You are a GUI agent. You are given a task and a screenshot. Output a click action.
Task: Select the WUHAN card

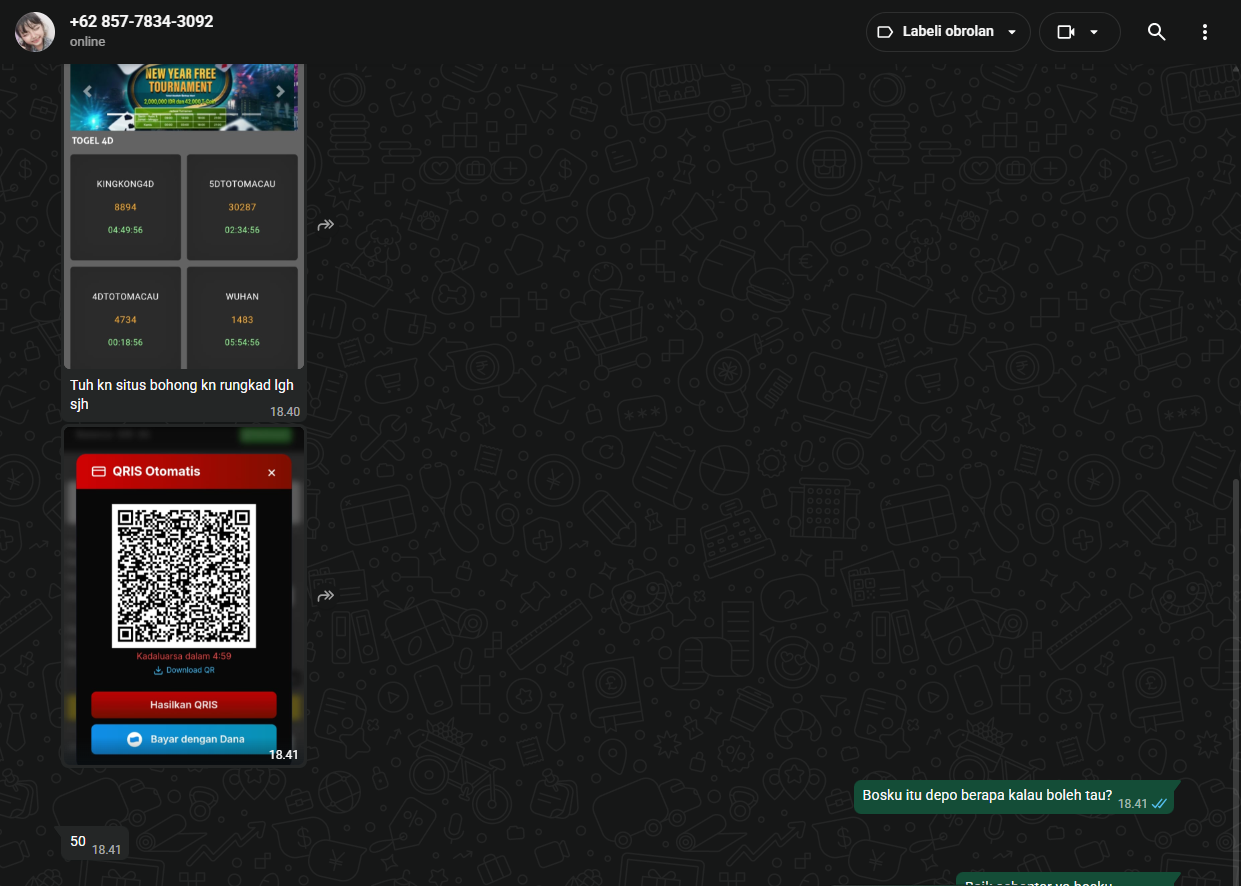242,318
